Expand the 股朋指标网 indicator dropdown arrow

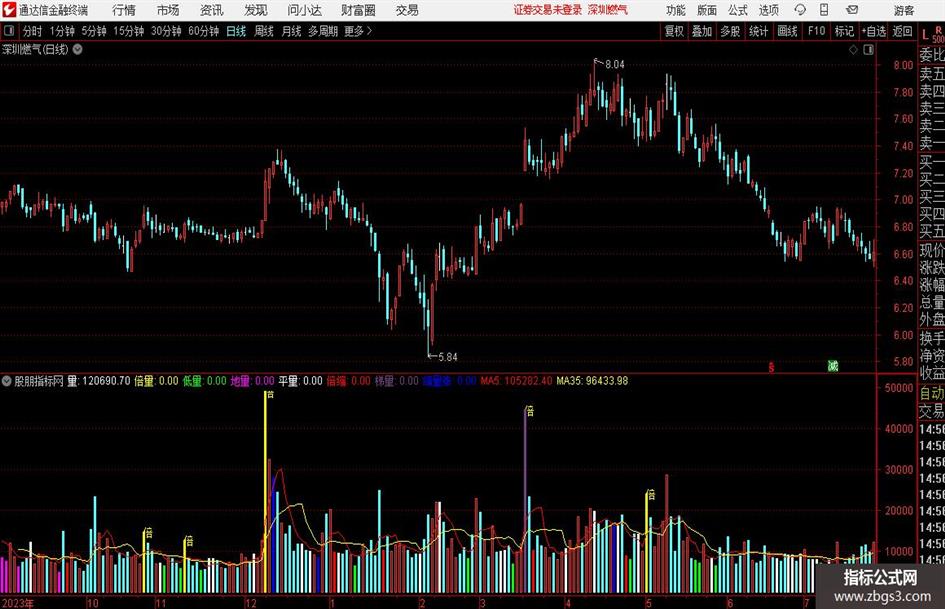coord(7,381)
